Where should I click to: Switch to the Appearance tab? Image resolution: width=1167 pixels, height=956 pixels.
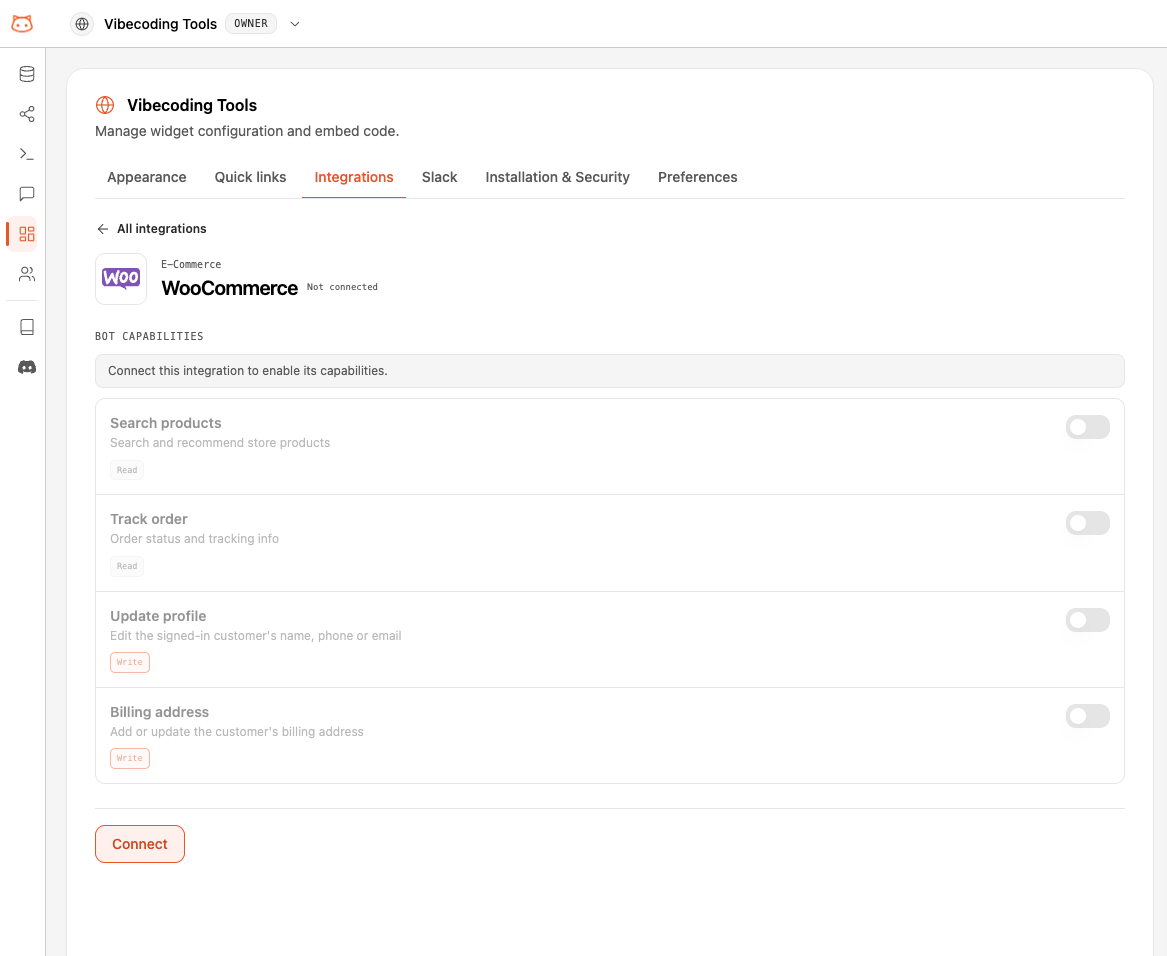(147, 177)
